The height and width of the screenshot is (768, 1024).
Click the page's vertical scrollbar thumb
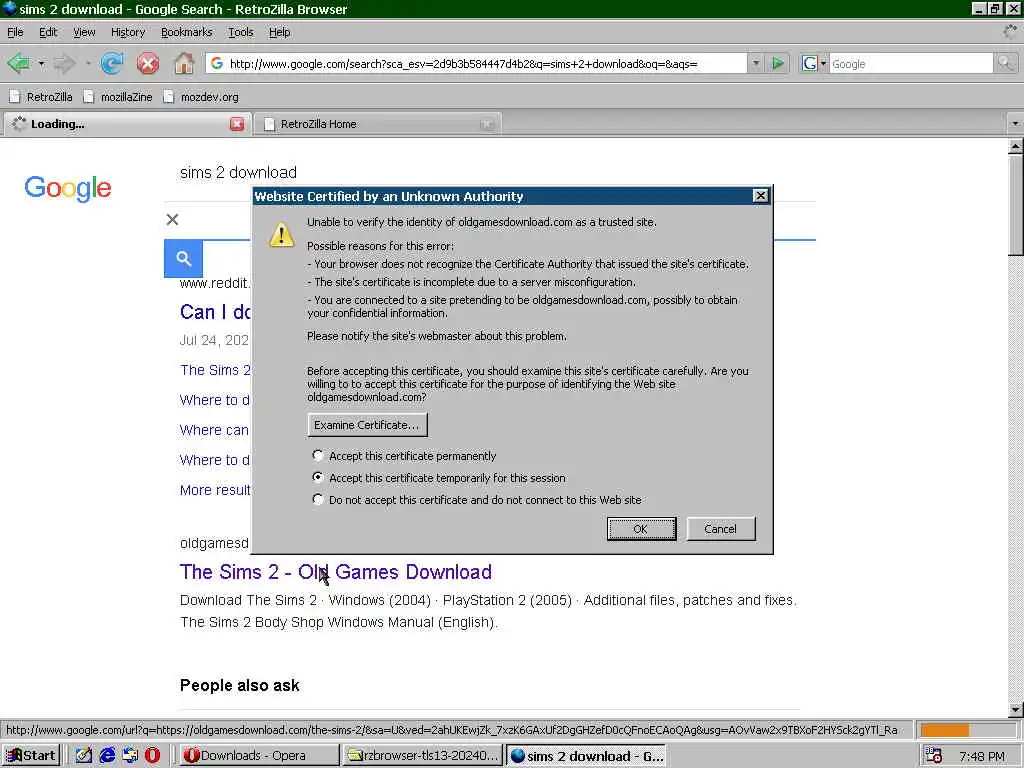pyautogui.click(x=1015, y=205)
